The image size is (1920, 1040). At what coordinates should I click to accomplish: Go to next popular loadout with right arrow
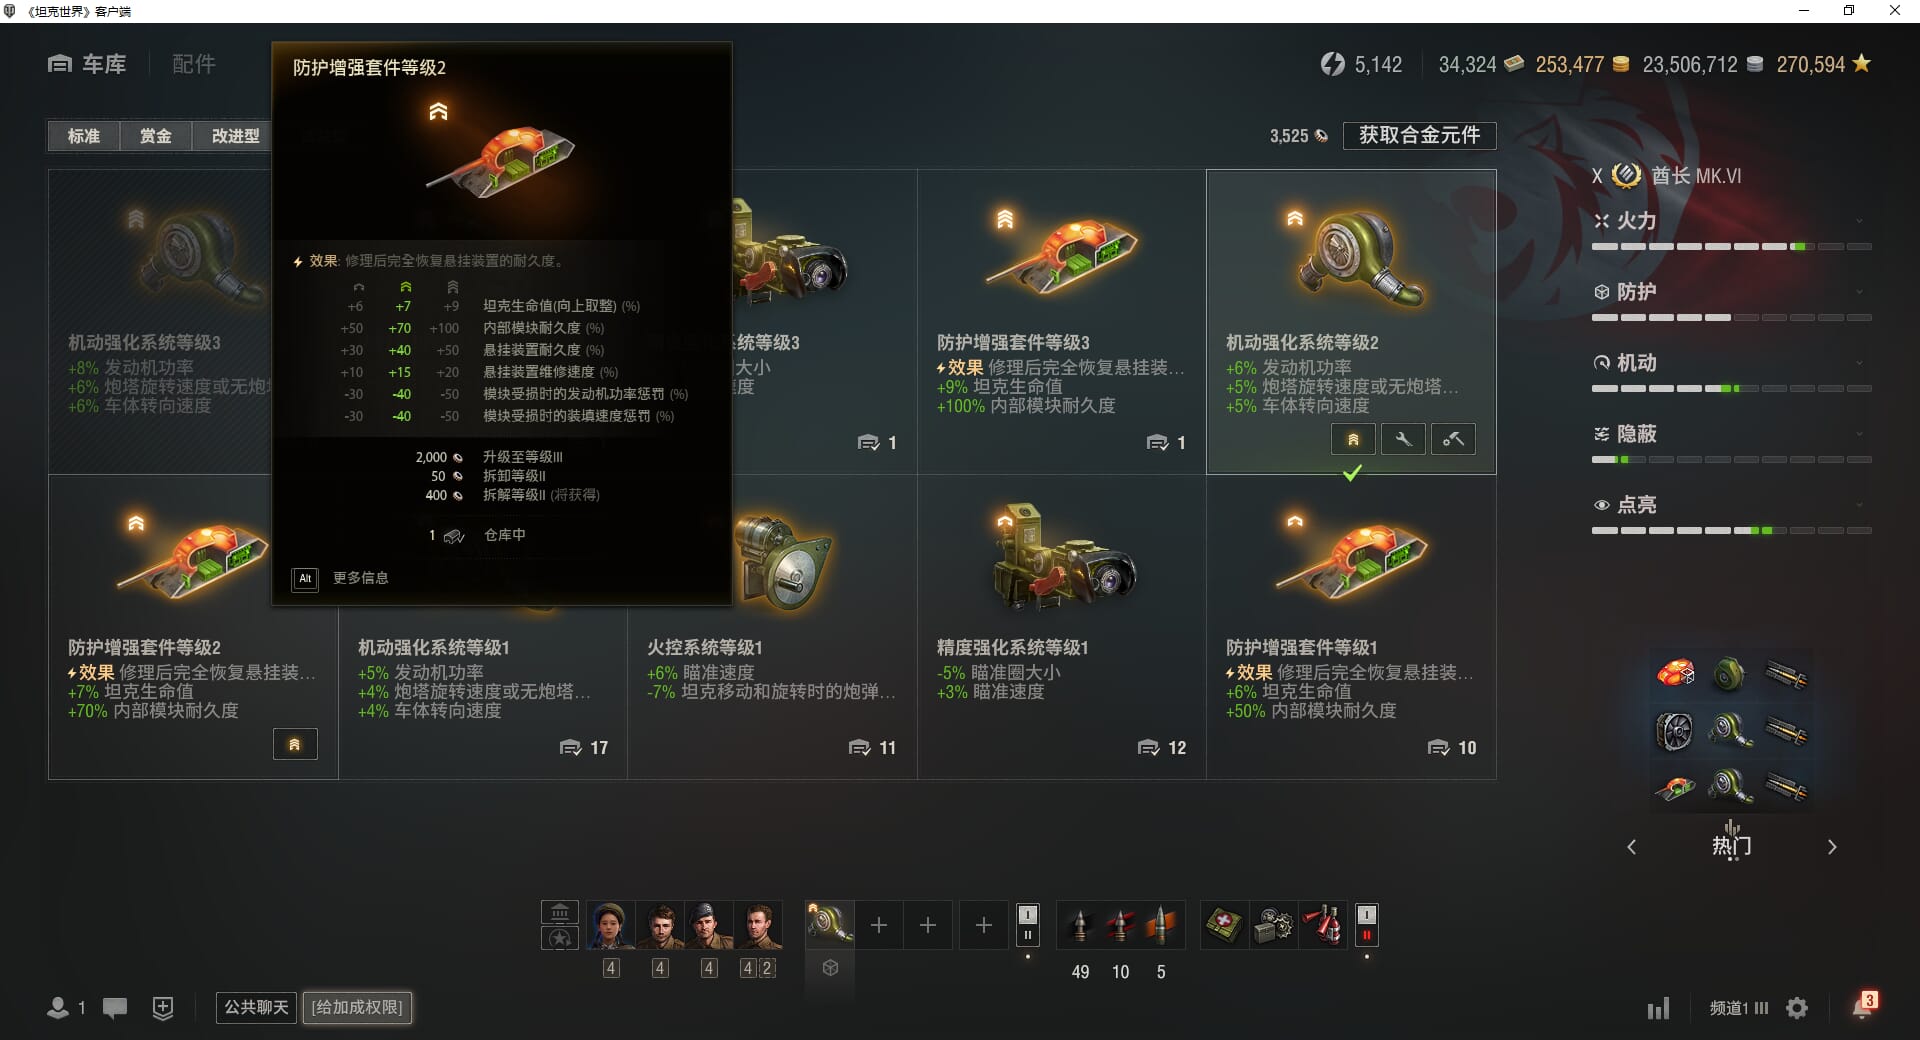coord(1832,847)
